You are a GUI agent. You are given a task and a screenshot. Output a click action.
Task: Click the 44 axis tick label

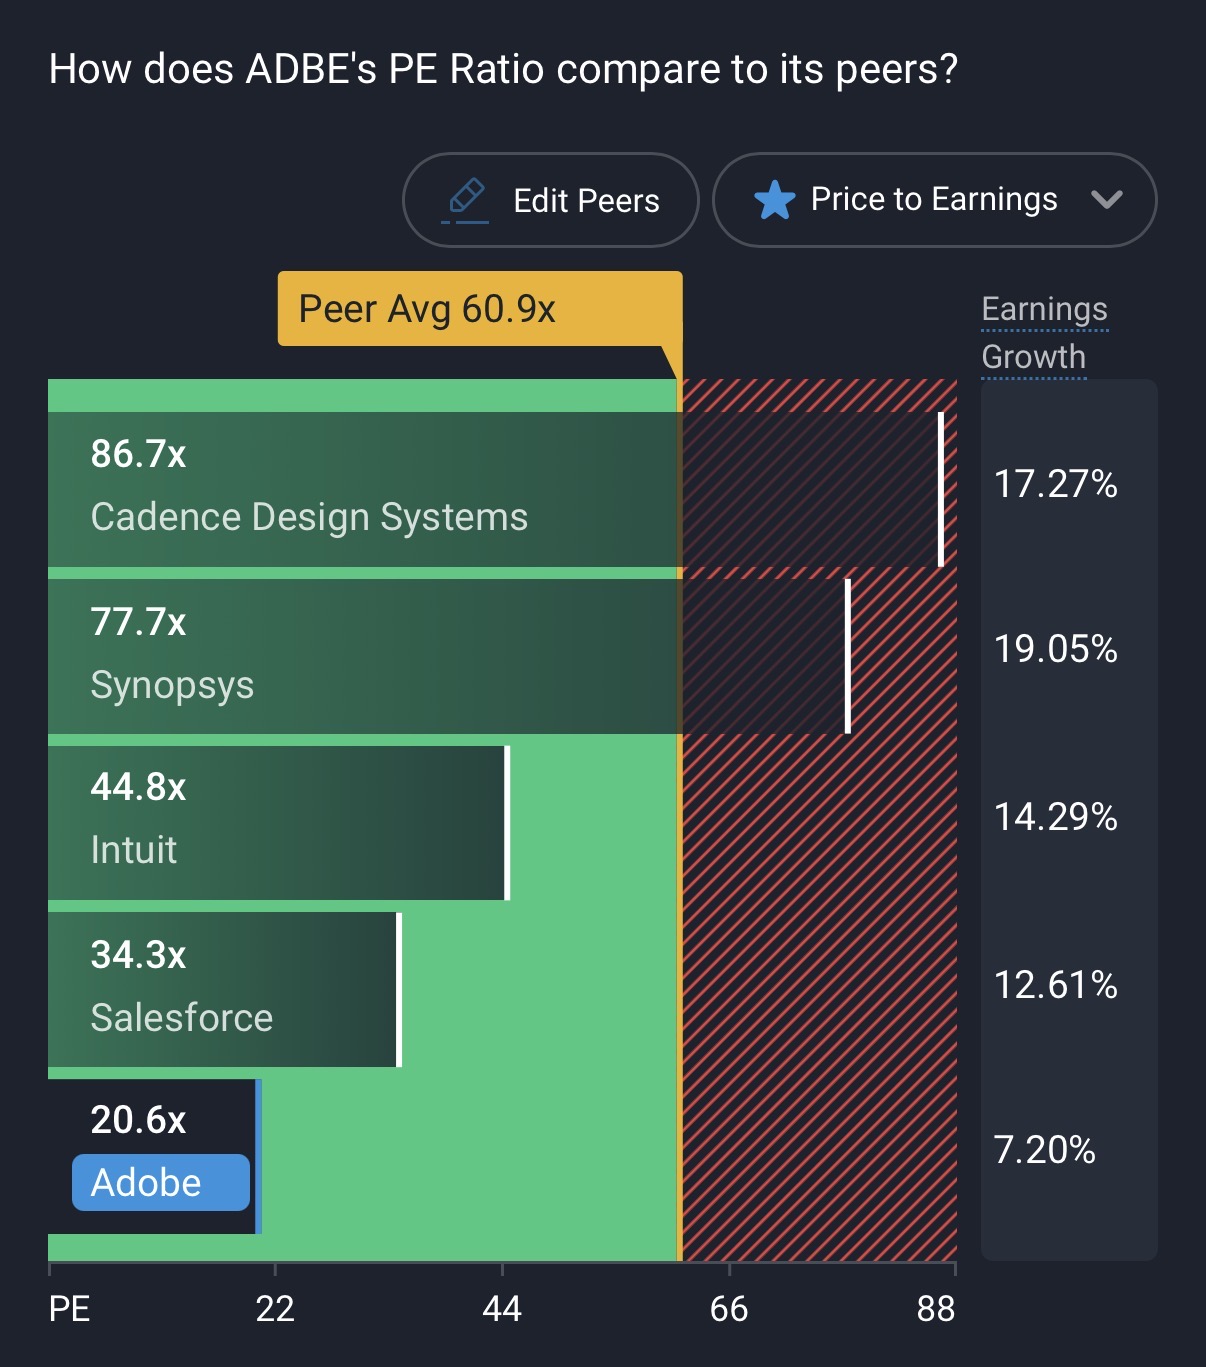tap(502, 1309)
